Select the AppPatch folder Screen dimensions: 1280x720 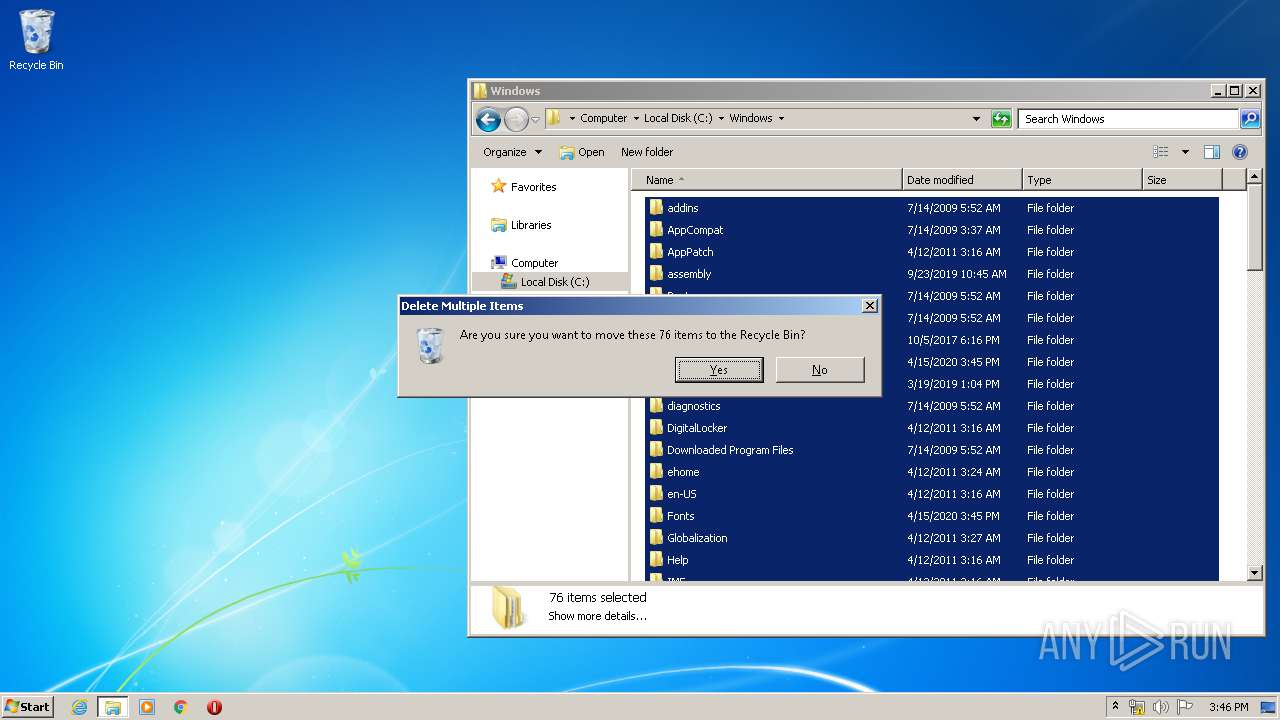coord(690,252)
